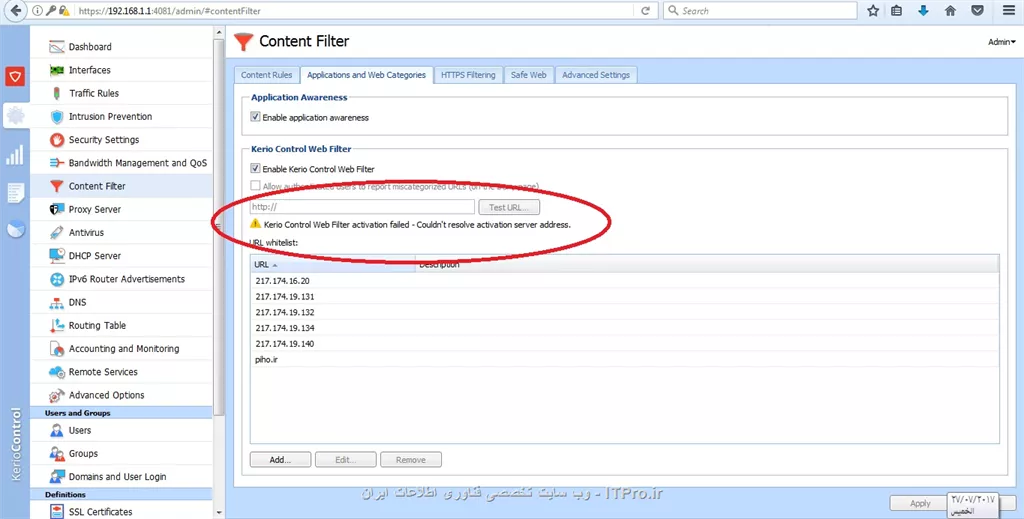Screen dimensions: 1024x519
Task: Collapse the Definitions section header
Action: point(121,494)
